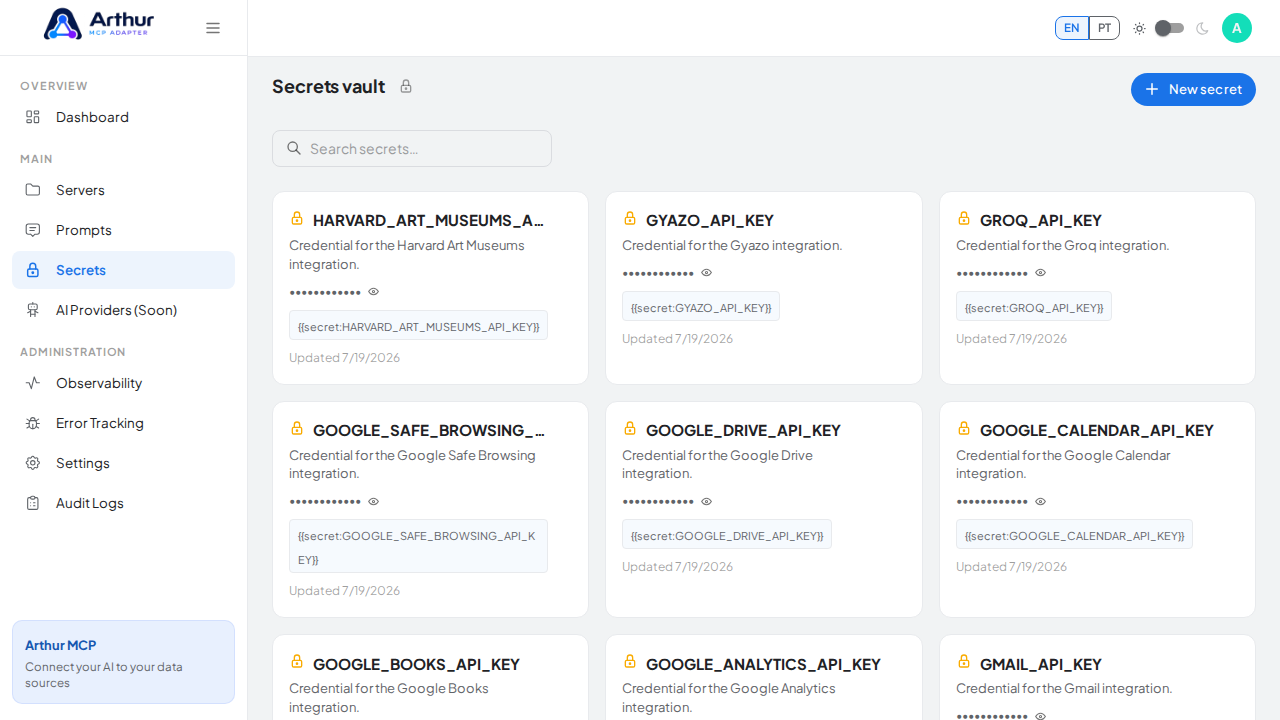Image resolution: width=1280 pixels, height=720 pixels.
Task: Open the Prompts section
Action: point(123,230)
